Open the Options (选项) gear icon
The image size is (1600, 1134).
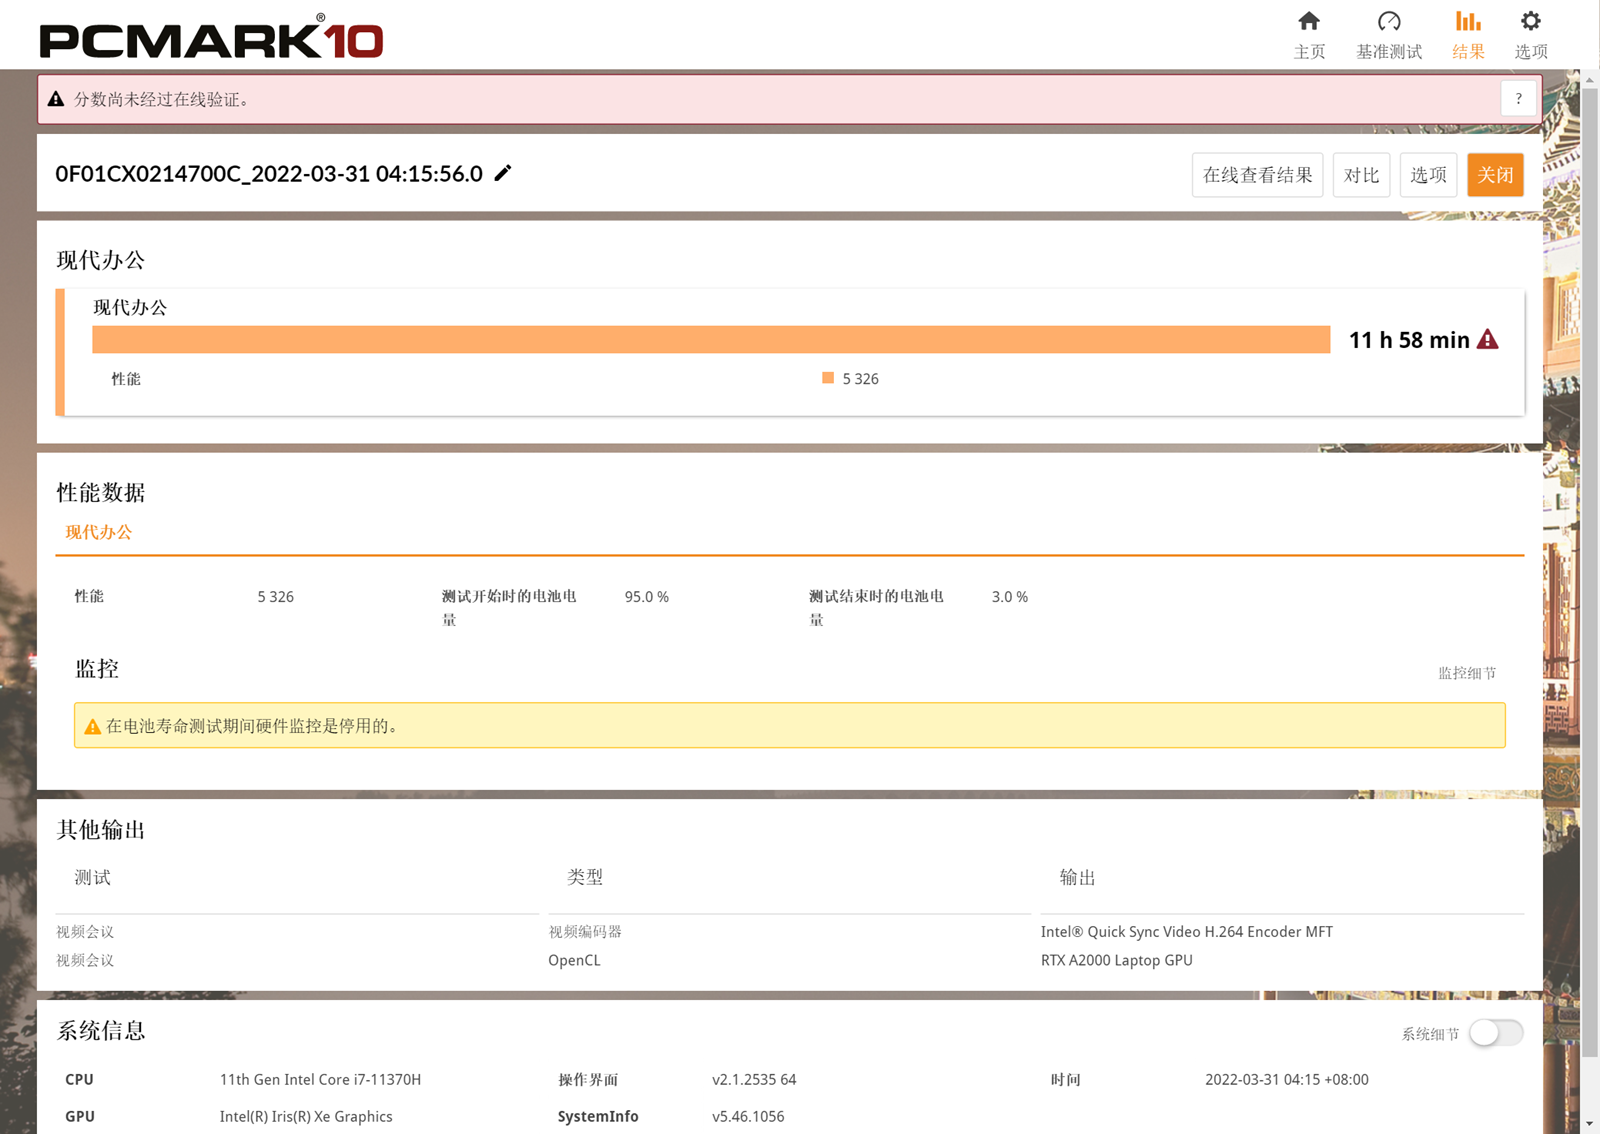coord(1530,22)
